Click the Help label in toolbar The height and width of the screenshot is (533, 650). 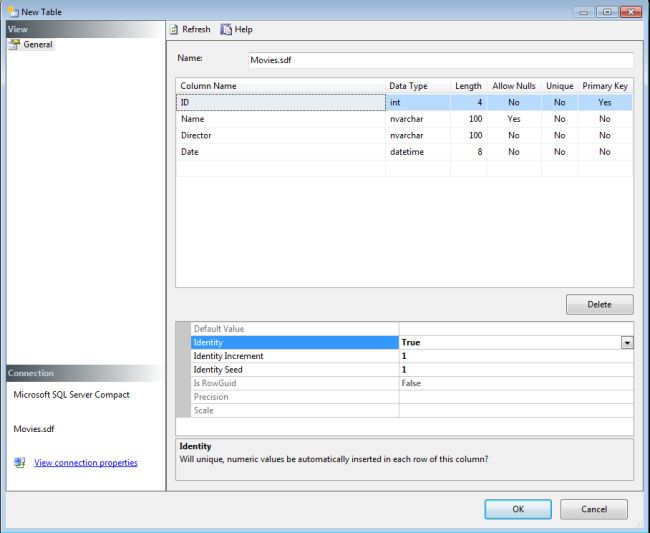pos(243,29)
